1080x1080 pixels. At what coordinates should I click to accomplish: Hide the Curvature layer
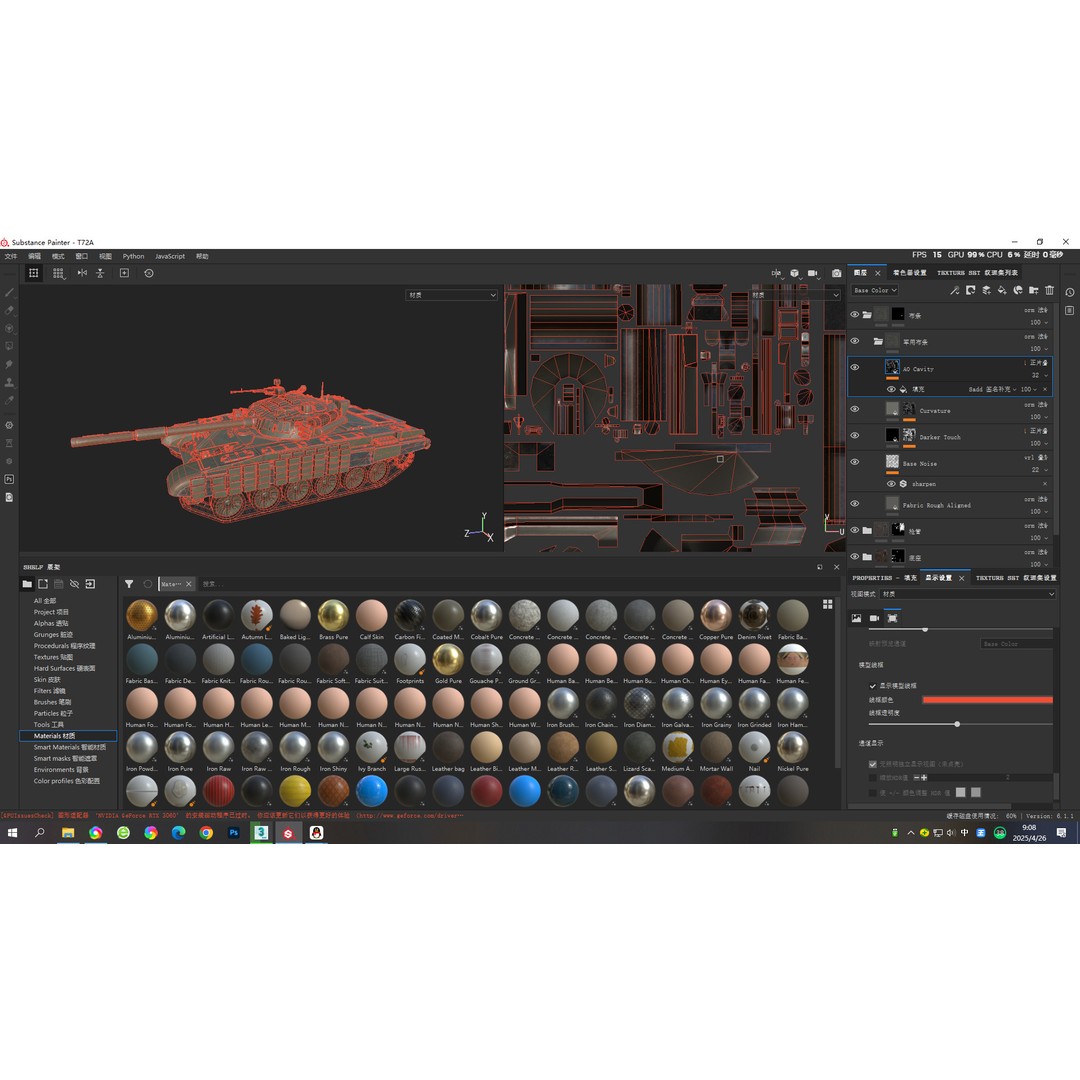point(855,409)
